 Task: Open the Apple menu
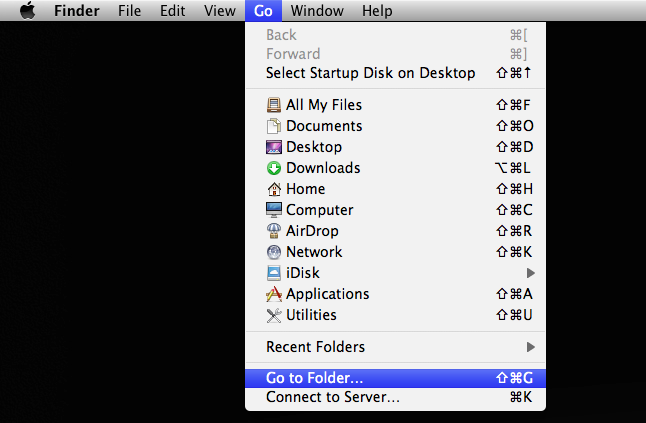point(28,10)
